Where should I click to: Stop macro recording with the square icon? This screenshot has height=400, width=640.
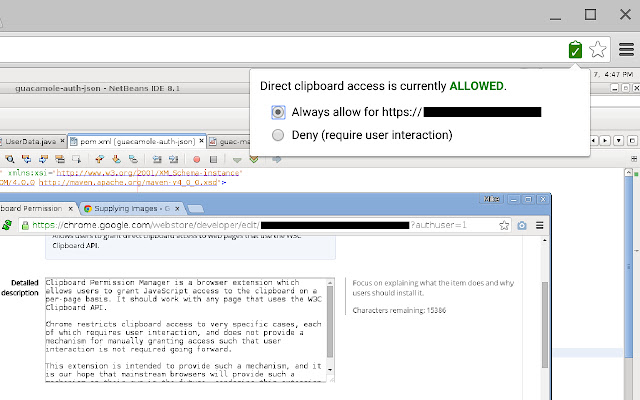213,159
